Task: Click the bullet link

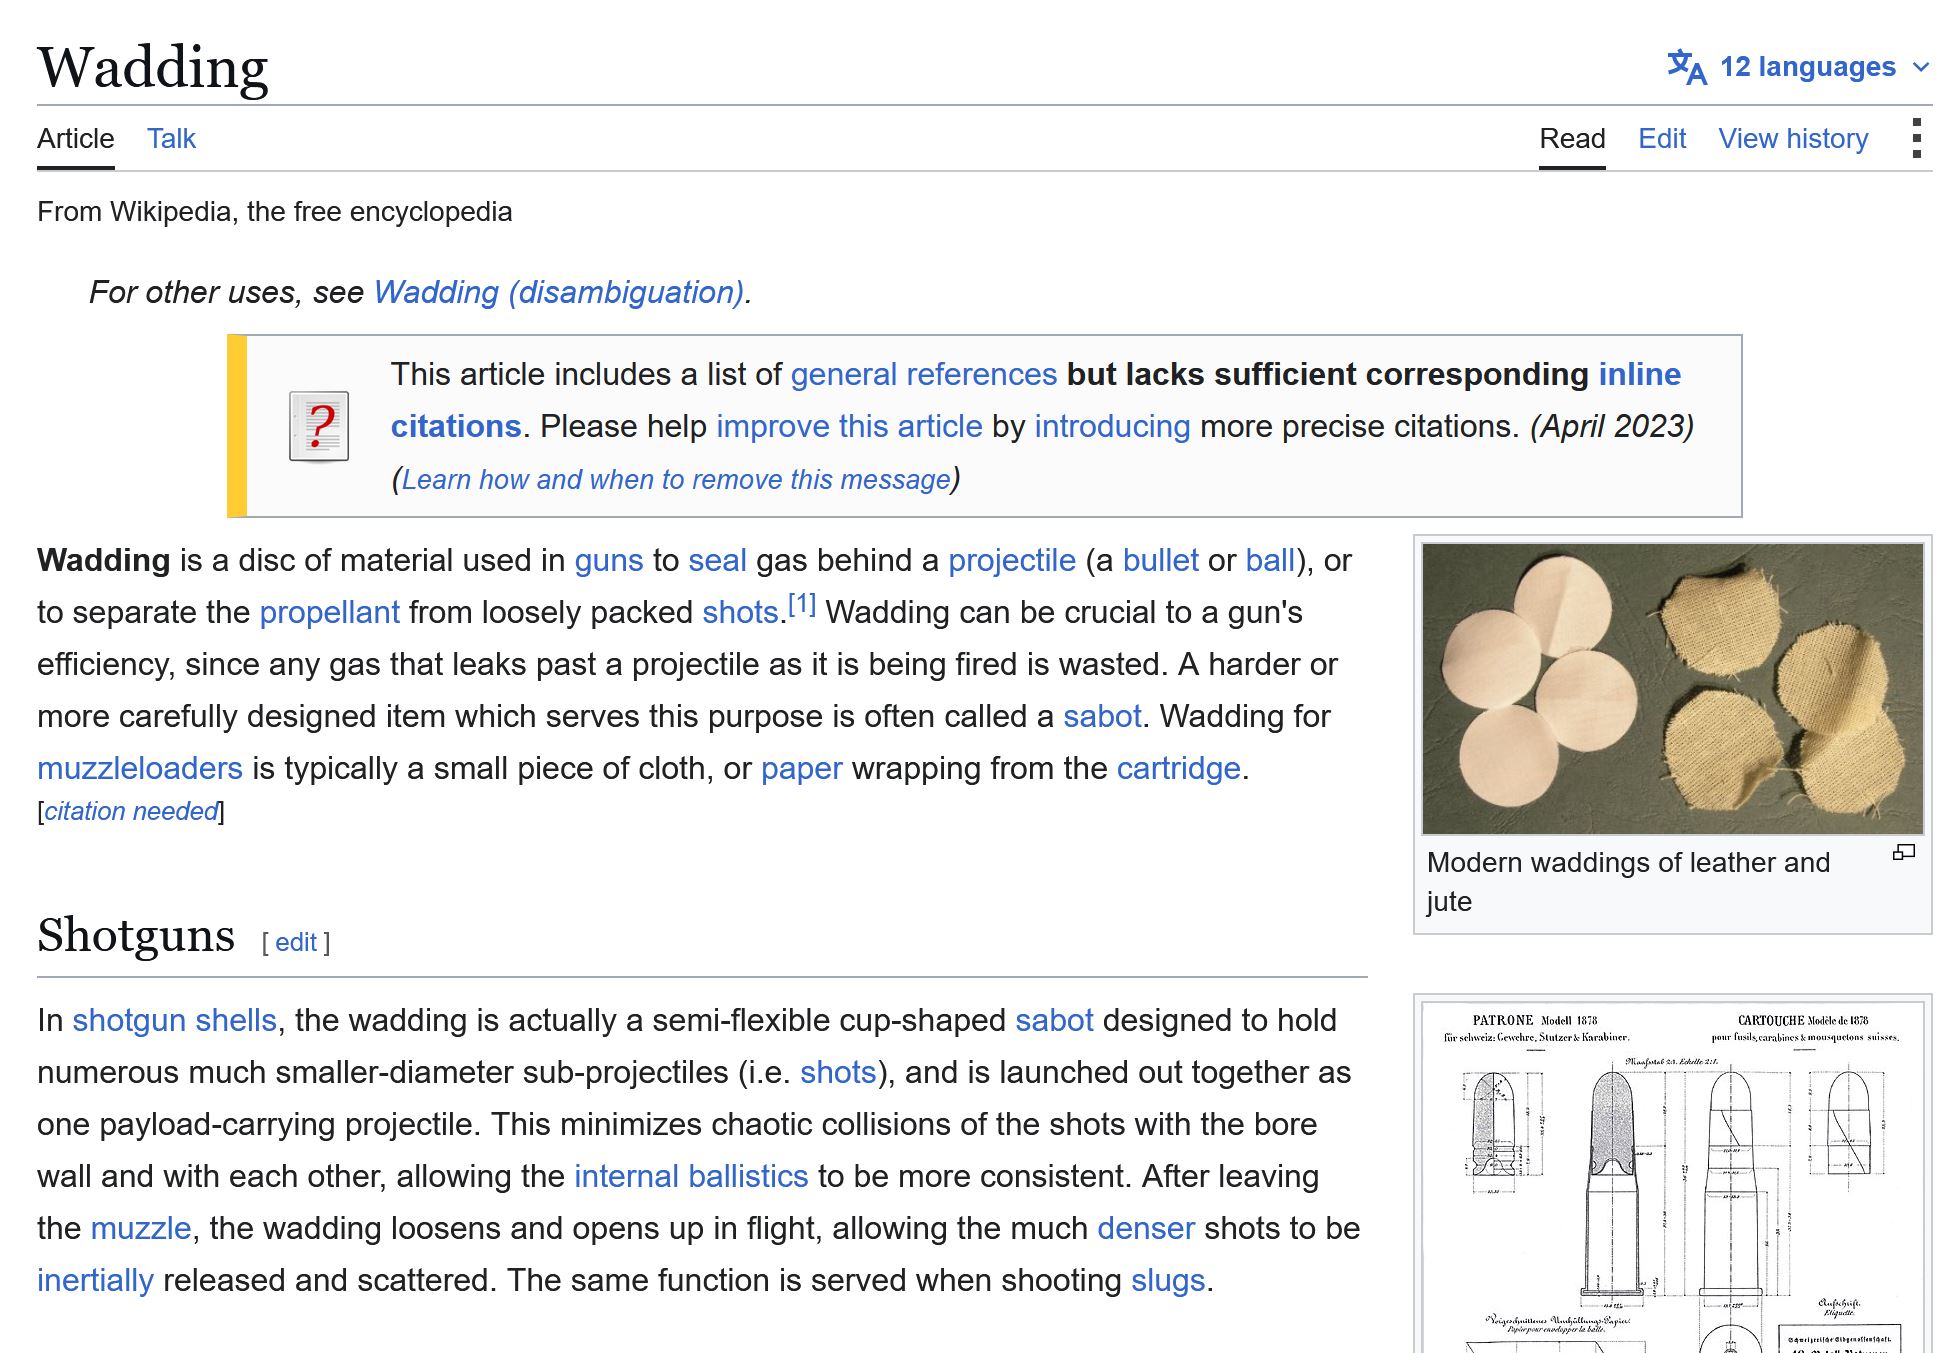Action: [x=1160, y=560]
